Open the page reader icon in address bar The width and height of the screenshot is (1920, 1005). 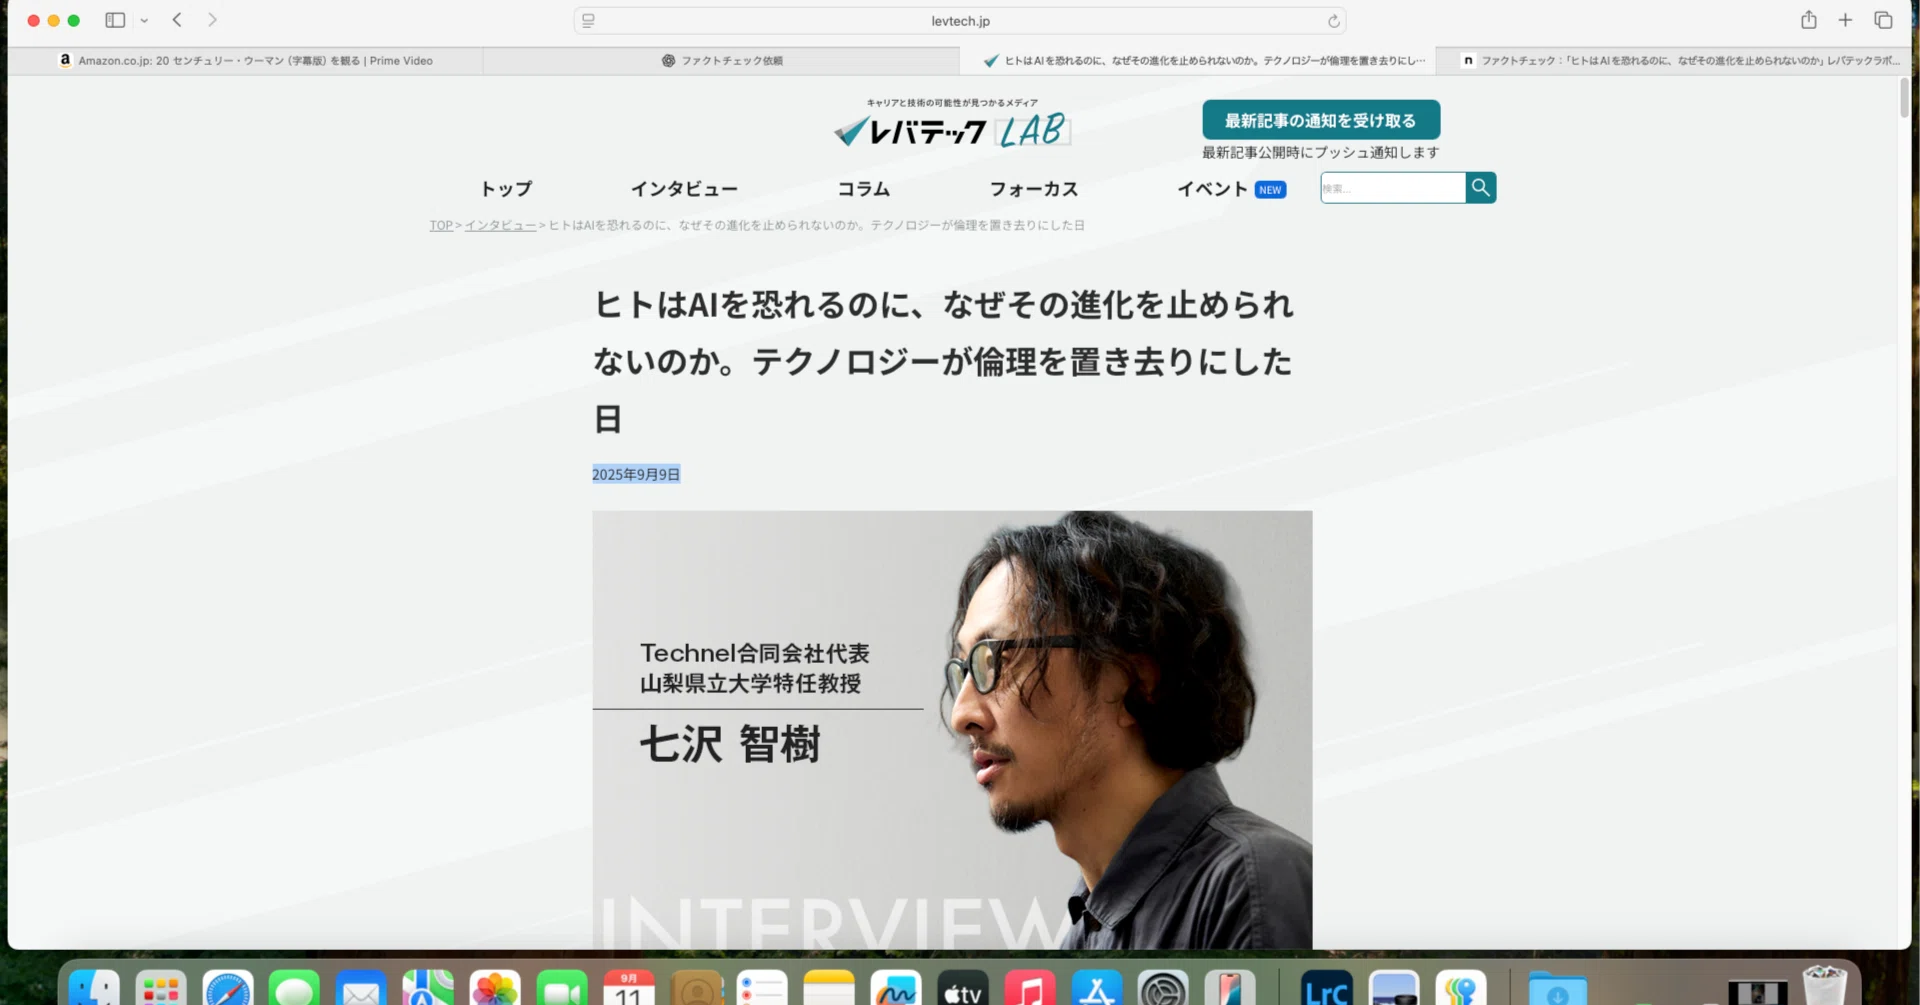(x=588, y=20)
